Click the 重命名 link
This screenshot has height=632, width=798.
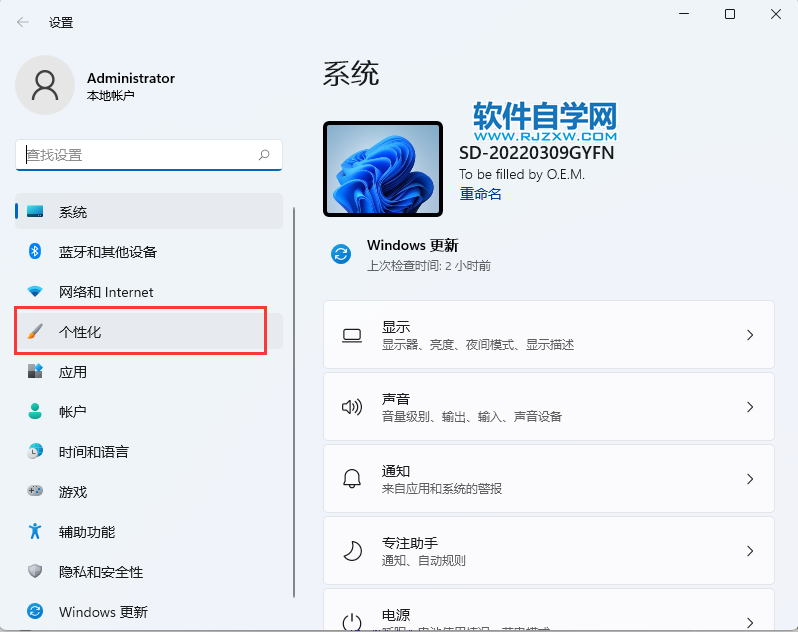pyautogui.click(x=480, y=194)
